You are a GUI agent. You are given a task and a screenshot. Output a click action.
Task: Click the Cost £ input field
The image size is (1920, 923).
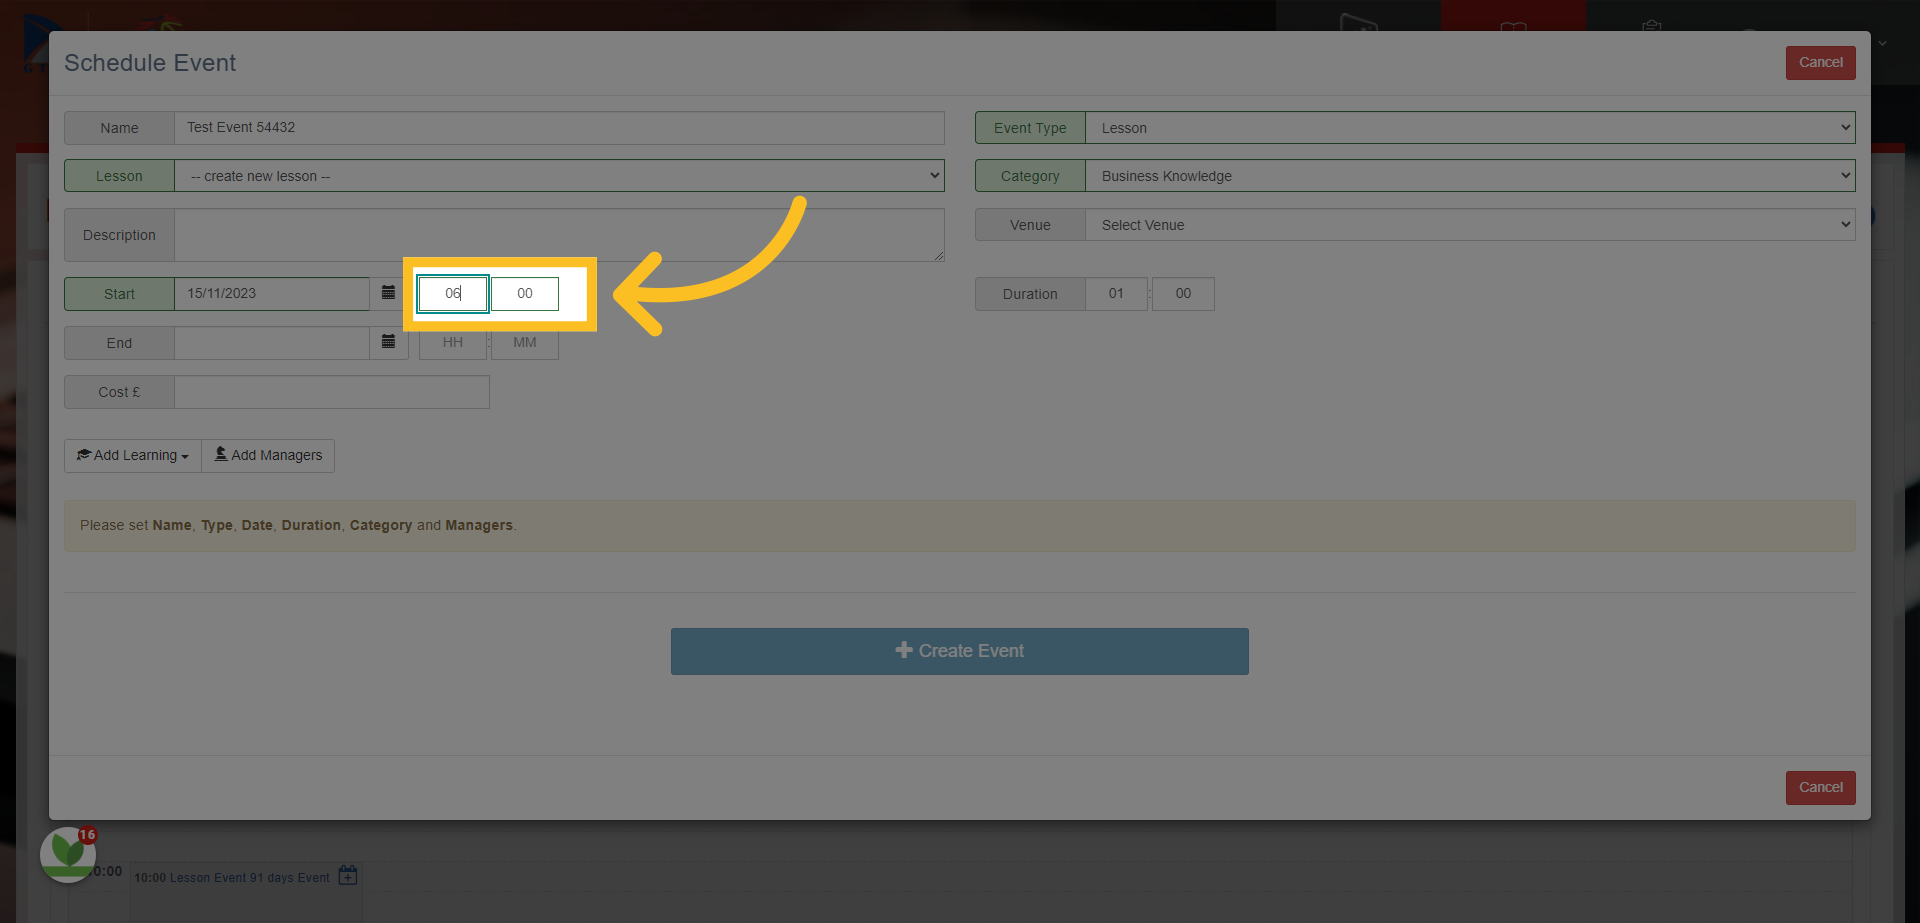coord(332,392)
